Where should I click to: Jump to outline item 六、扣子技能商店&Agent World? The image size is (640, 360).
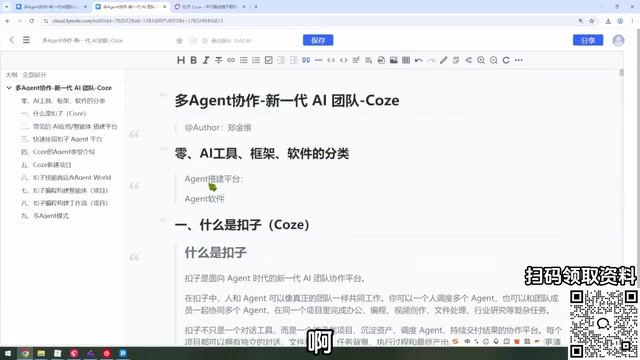66,178
